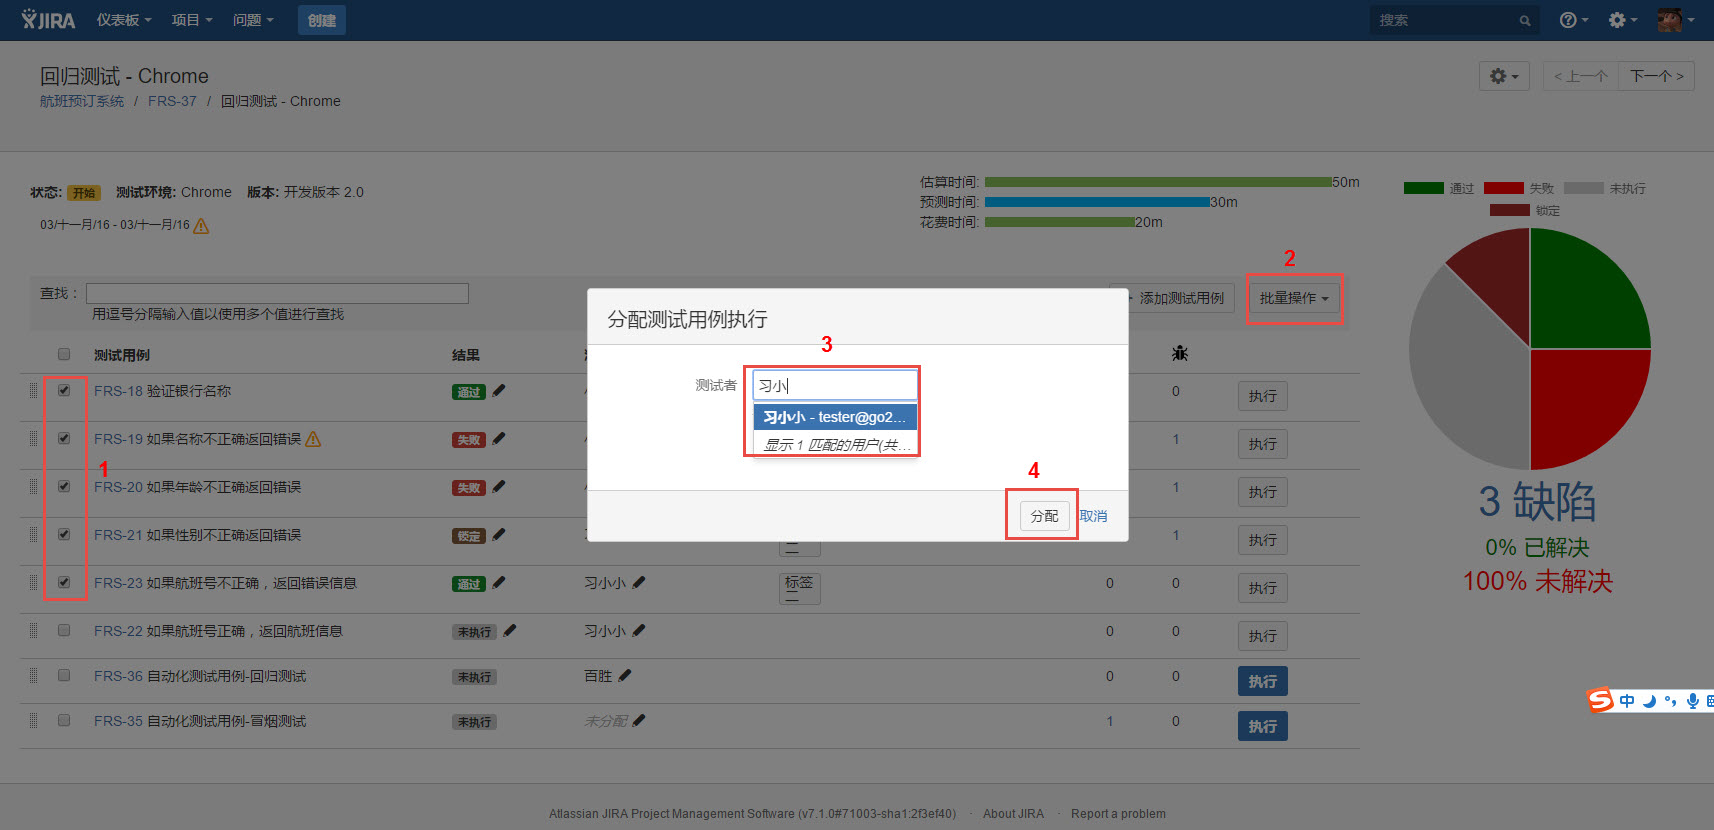The image size is (1714, 830).
Task: Grab drag handle of FRS-18 row
Action: tap(33, 391)
